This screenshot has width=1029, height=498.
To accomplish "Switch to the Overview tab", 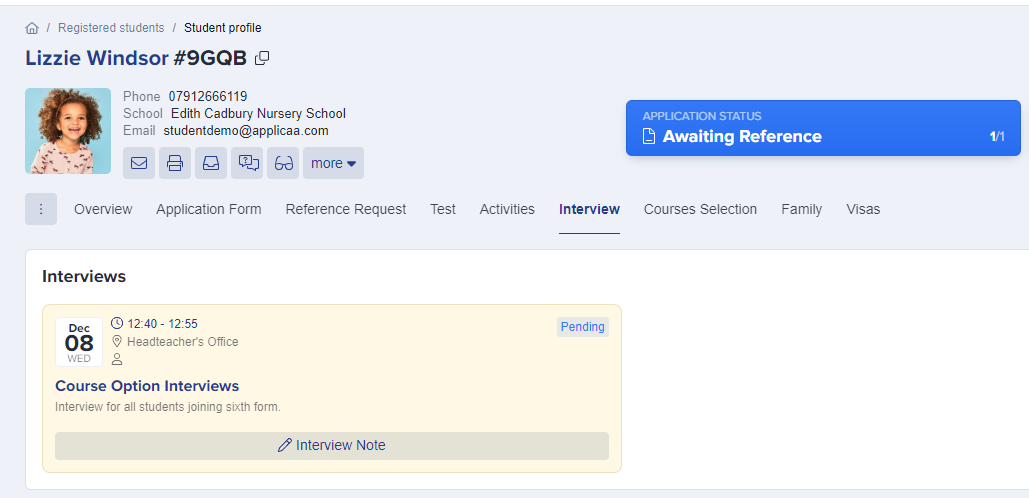I will (x=103, y=209).
